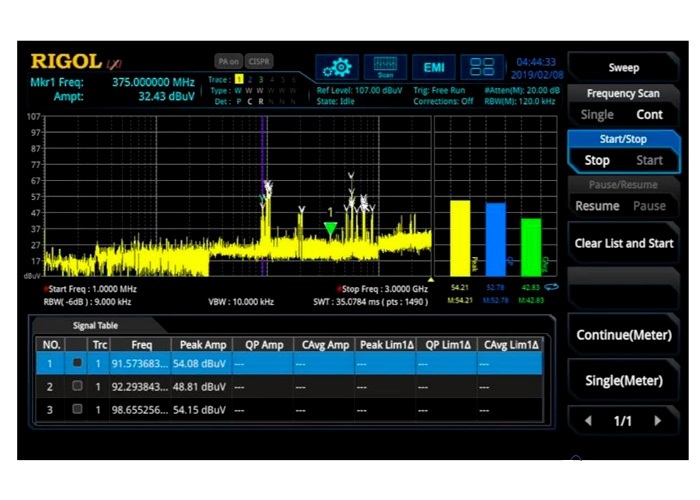The width and height of the screenshot is (700, 500).
Task: Click the meter refresh arrows icon
Action: [550, 287]
